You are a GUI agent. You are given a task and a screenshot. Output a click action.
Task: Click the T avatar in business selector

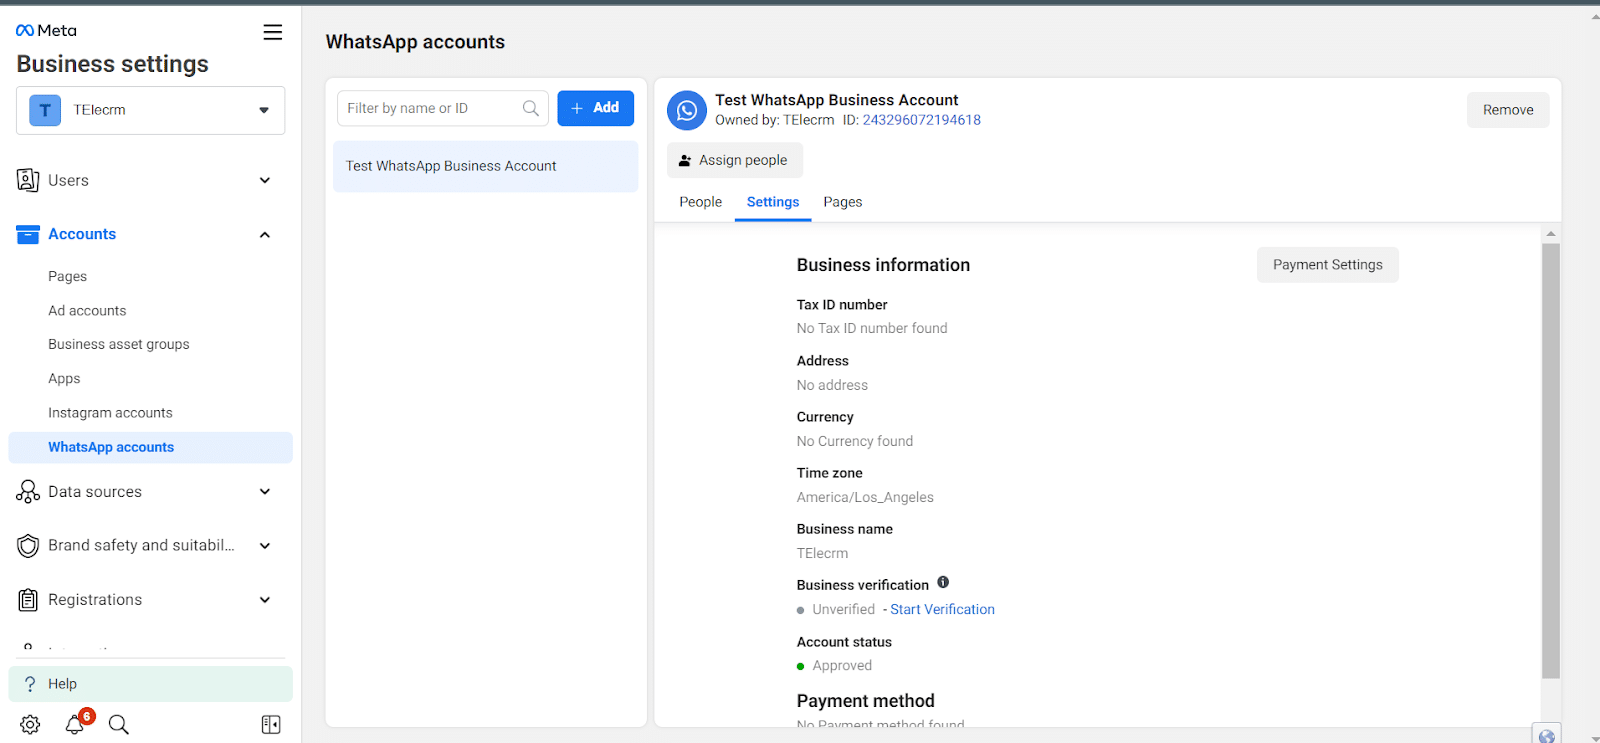pyautogui.click(x=45, y=110)
